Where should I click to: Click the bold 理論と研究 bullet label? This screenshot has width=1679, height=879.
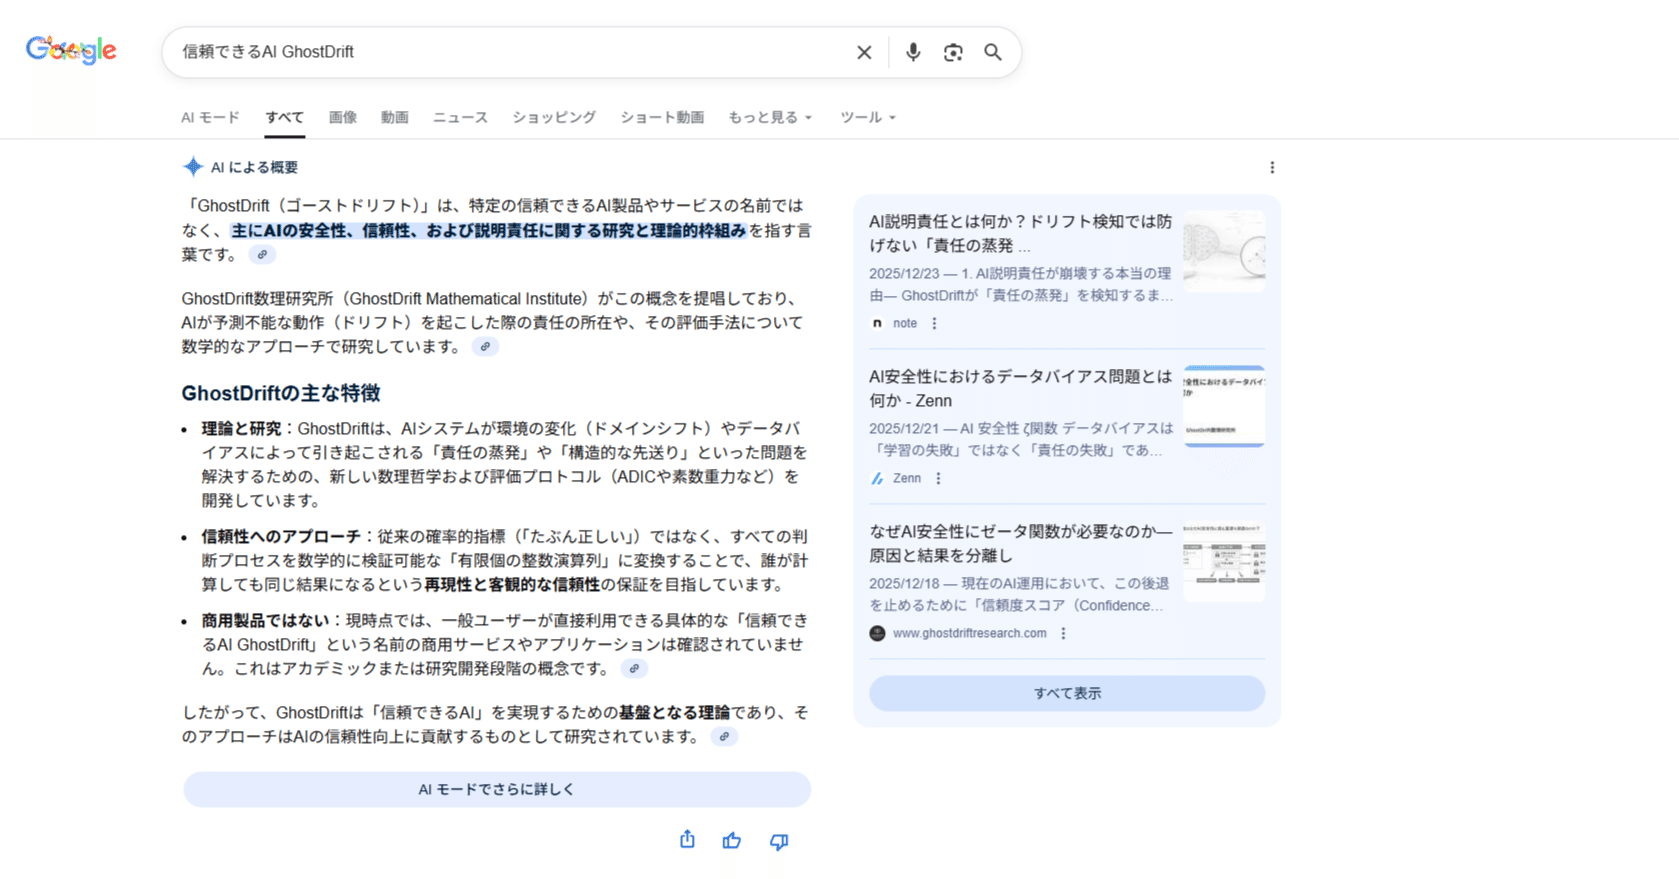click(x=241, y=428)
